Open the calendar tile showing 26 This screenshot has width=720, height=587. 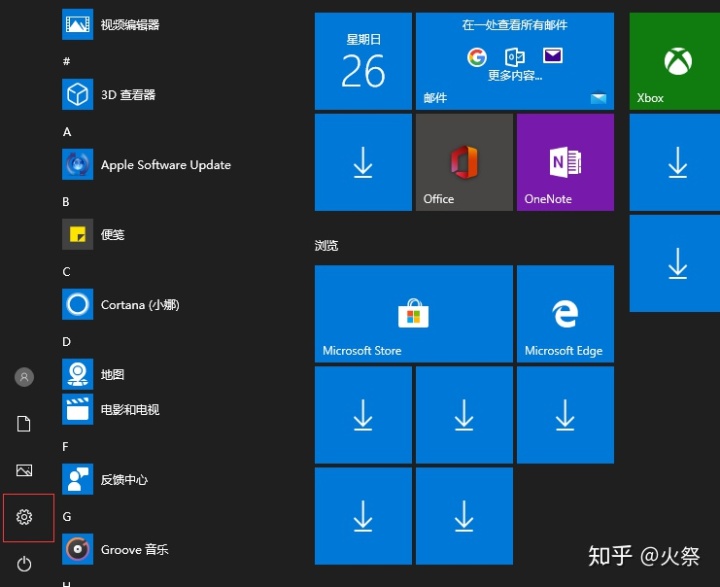tap(363, 61)
